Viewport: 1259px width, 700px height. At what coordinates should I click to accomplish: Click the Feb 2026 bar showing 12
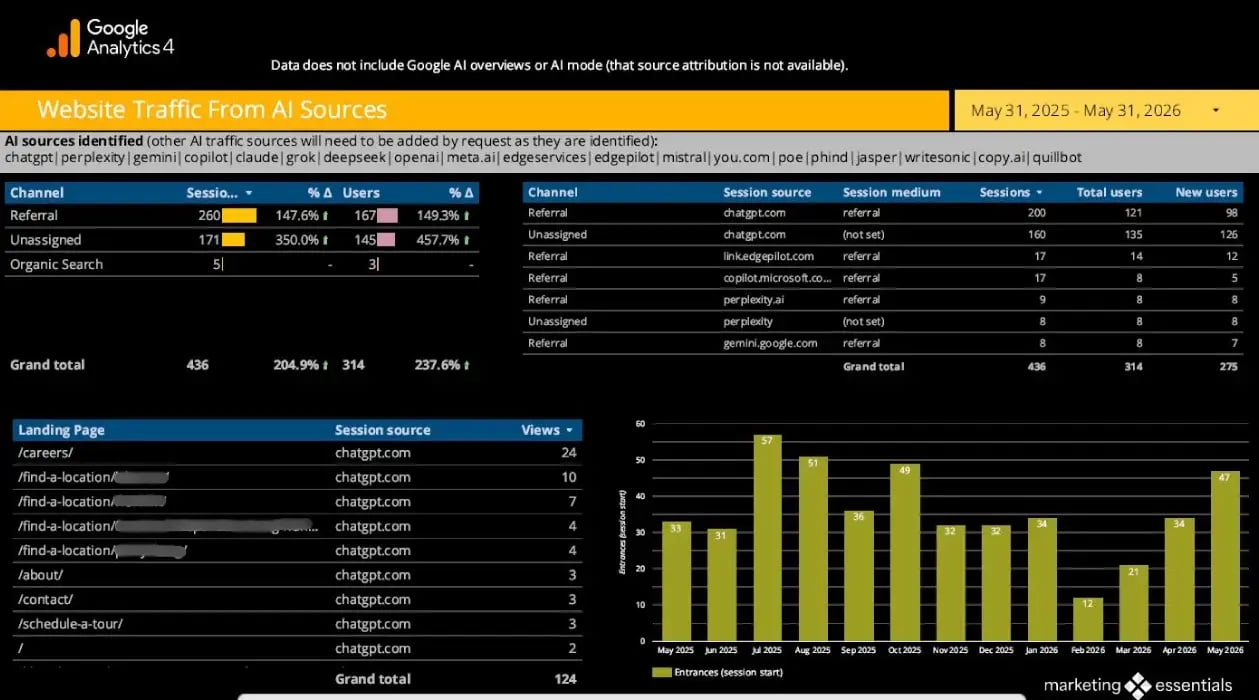[1087, 619]
